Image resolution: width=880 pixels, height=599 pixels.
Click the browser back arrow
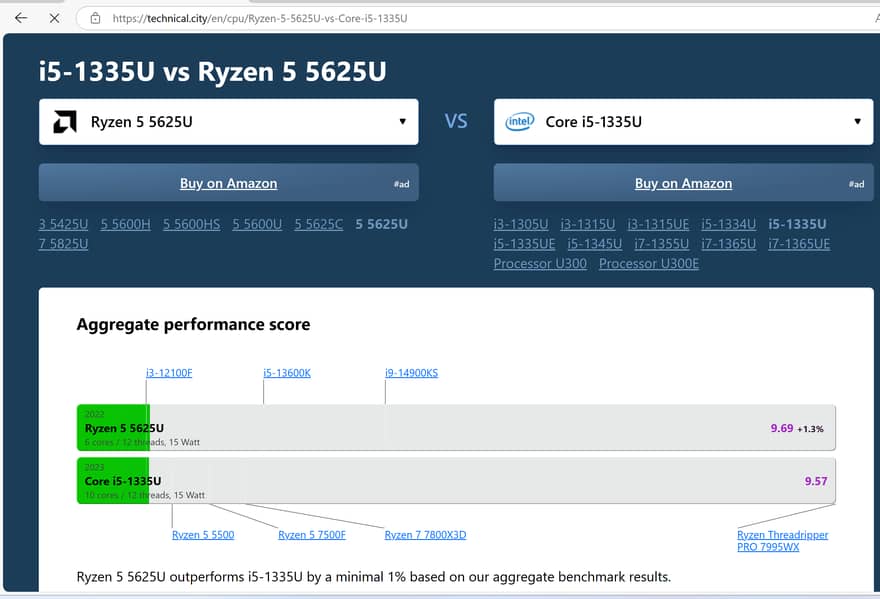(21, 18)
